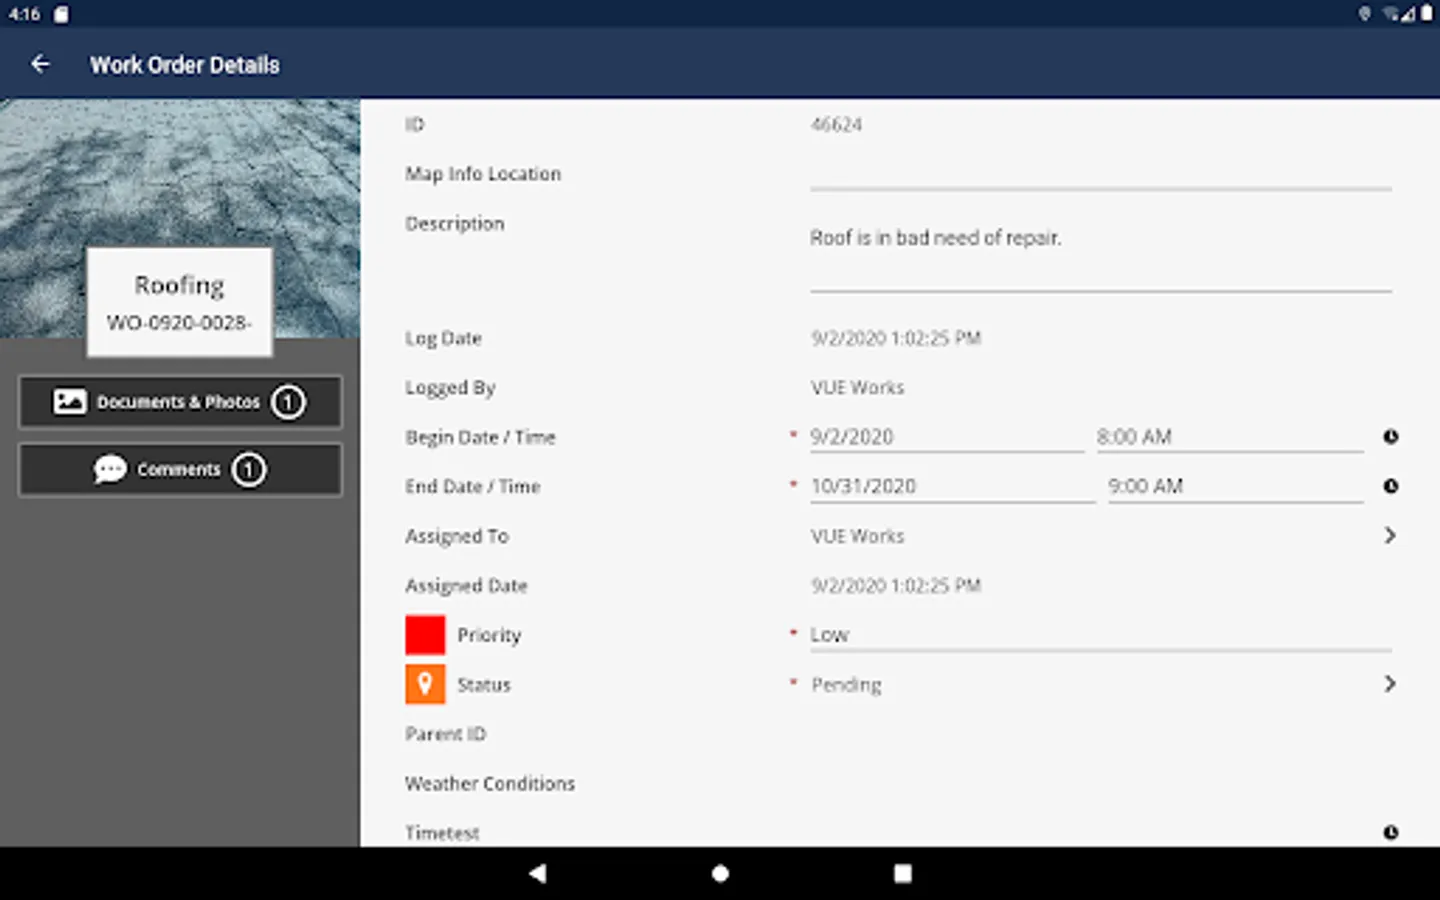Tap the clock icon for Begin Time

coord(1390,437)
